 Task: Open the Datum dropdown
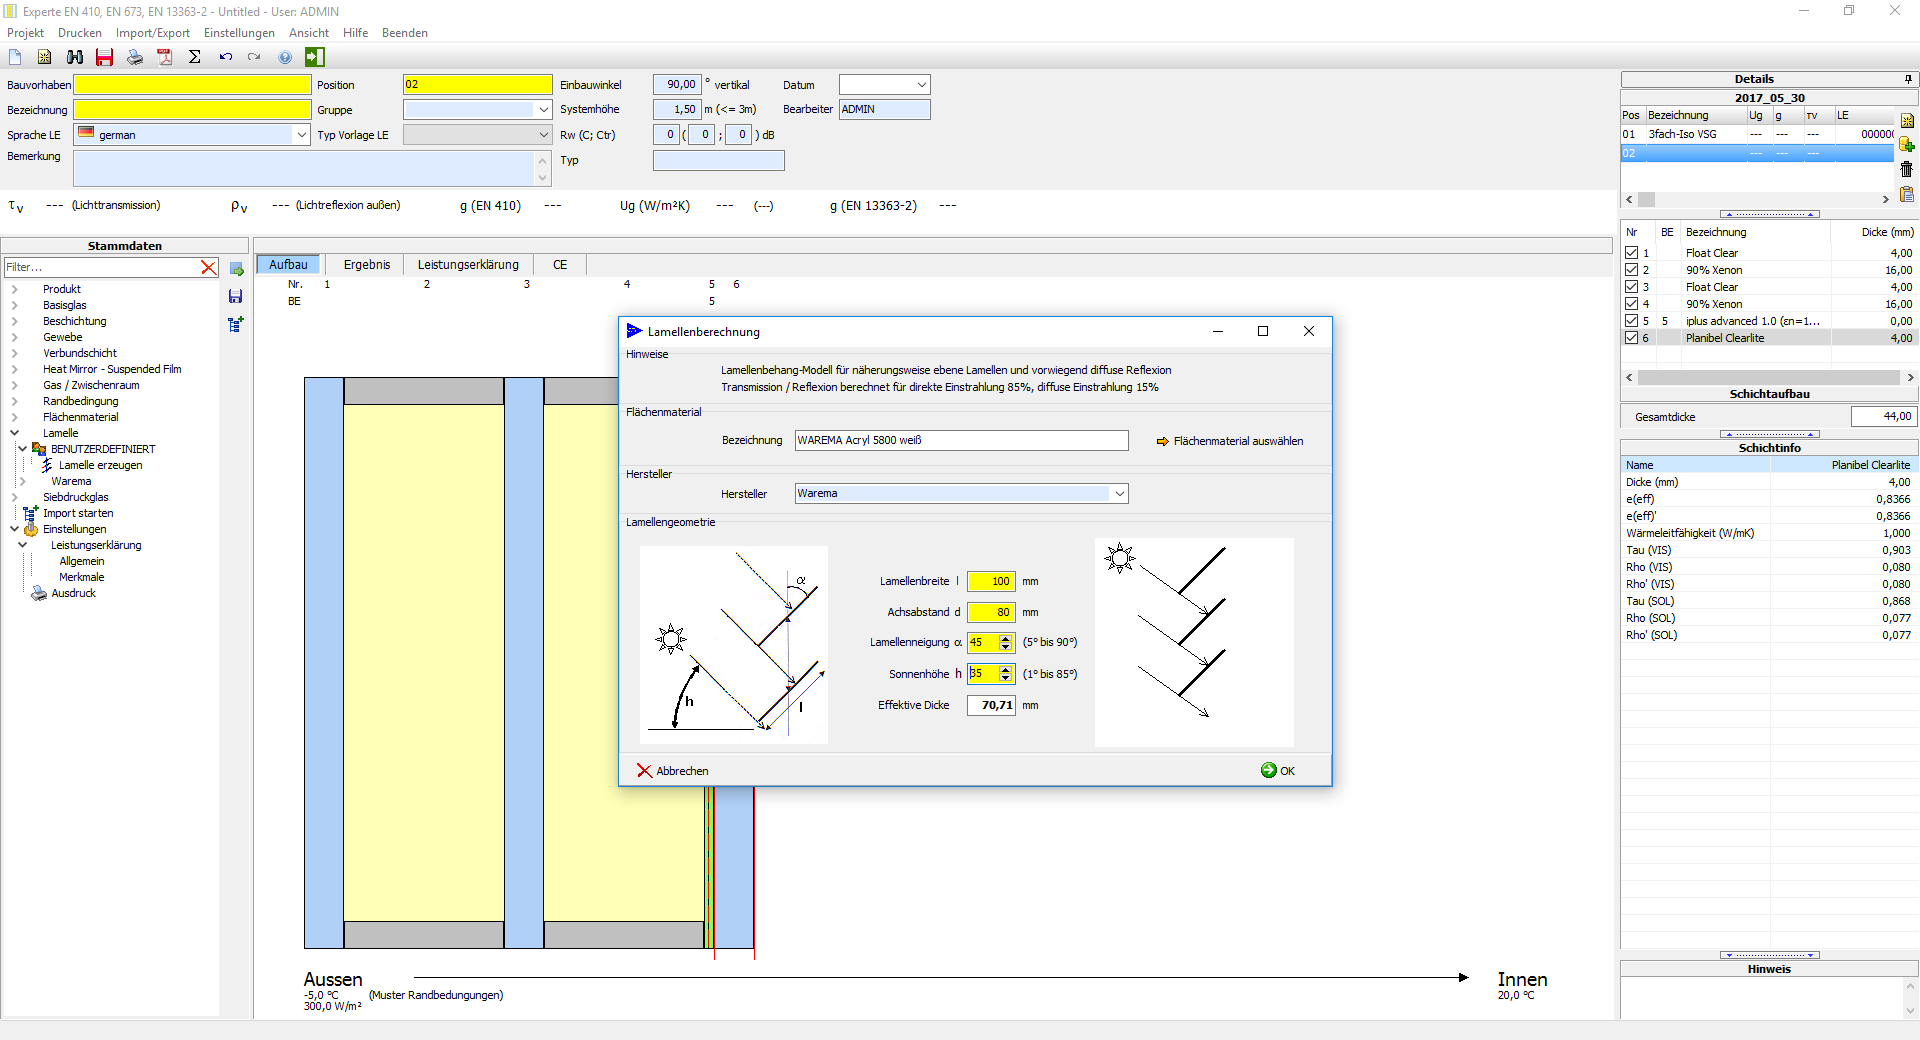tap(922, 85)
